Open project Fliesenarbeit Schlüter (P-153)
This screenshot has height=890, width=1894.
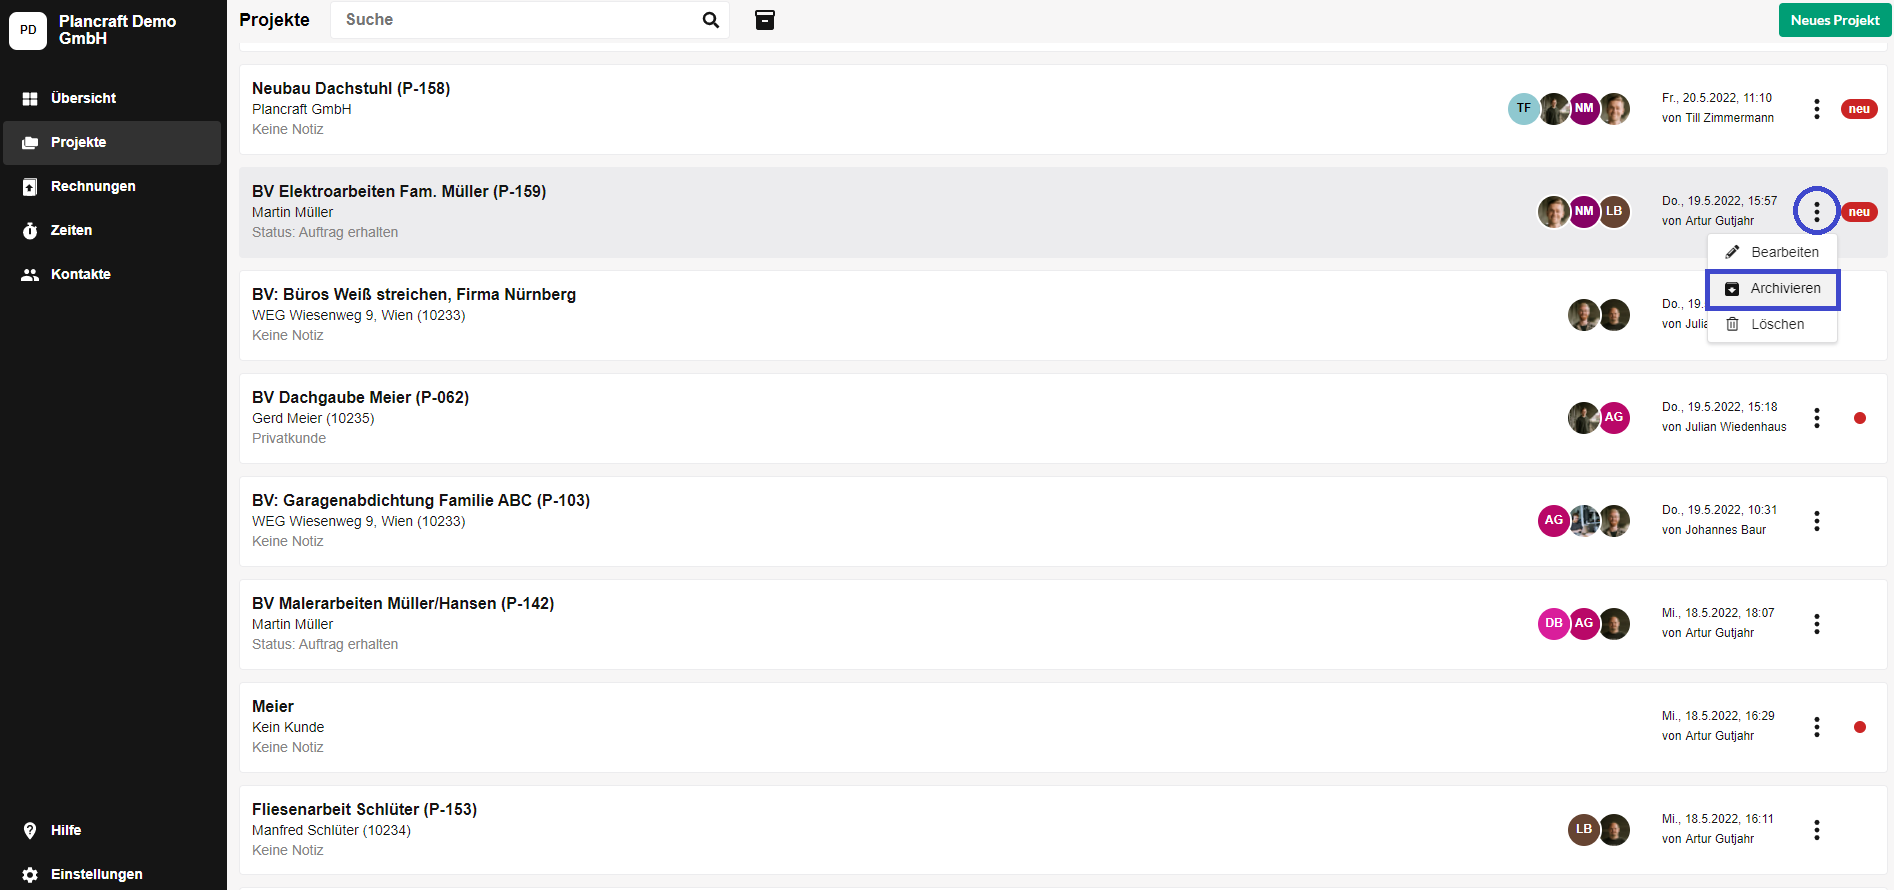tap(364, 809)
